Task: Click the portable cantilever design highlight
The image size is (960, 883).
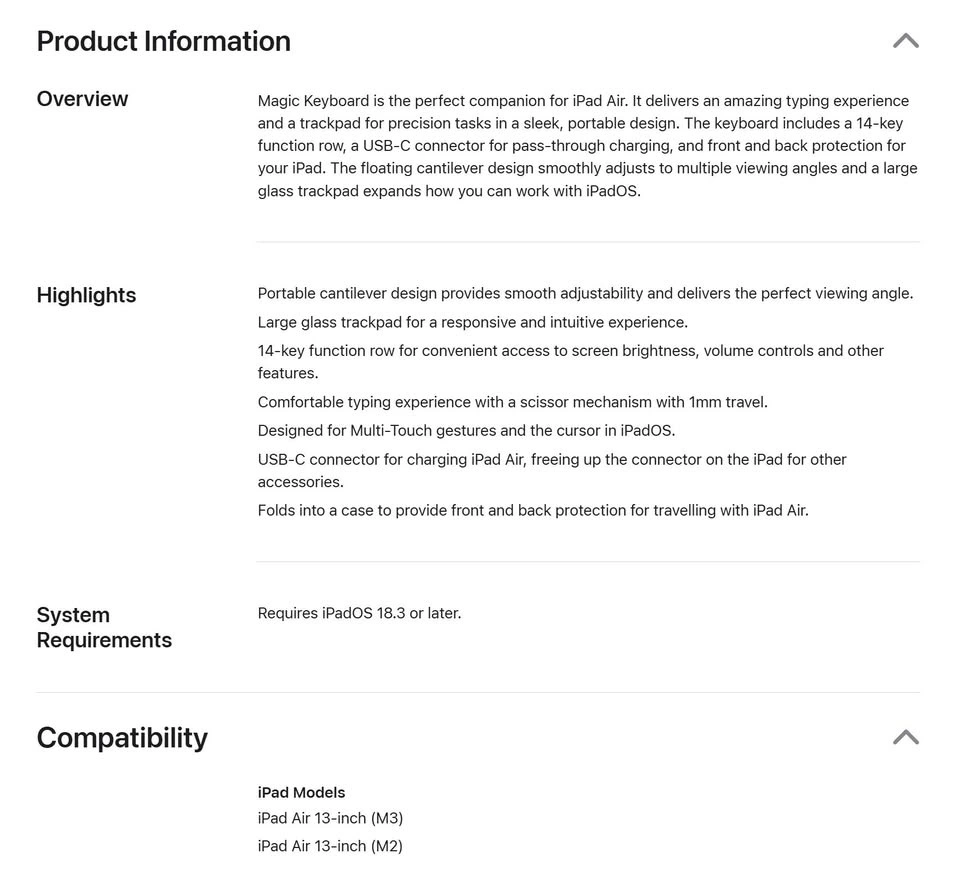Action: (x=585, y=293)
